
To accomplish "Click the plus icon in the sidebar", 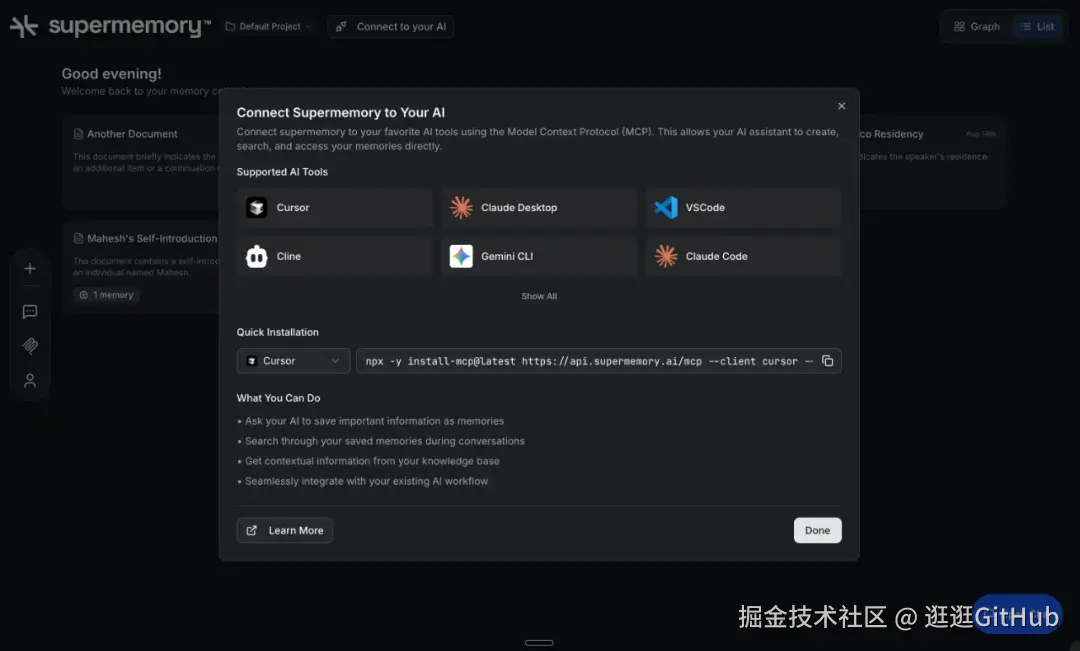I will [x=30, y=268].
